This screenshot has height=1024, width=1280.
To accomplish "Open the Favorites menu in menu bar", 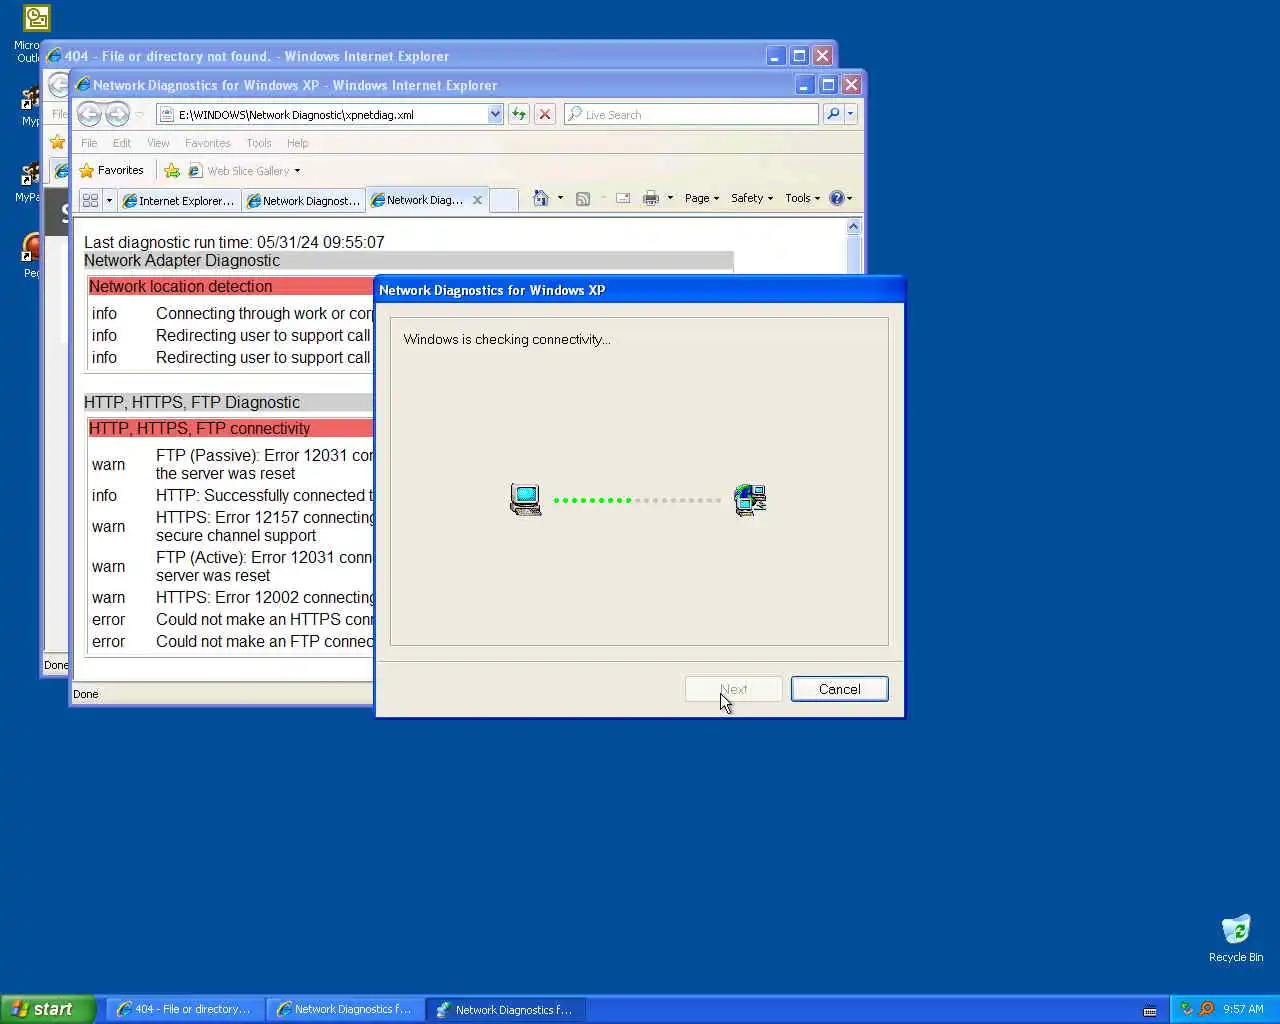I will [x=208, y=143].
